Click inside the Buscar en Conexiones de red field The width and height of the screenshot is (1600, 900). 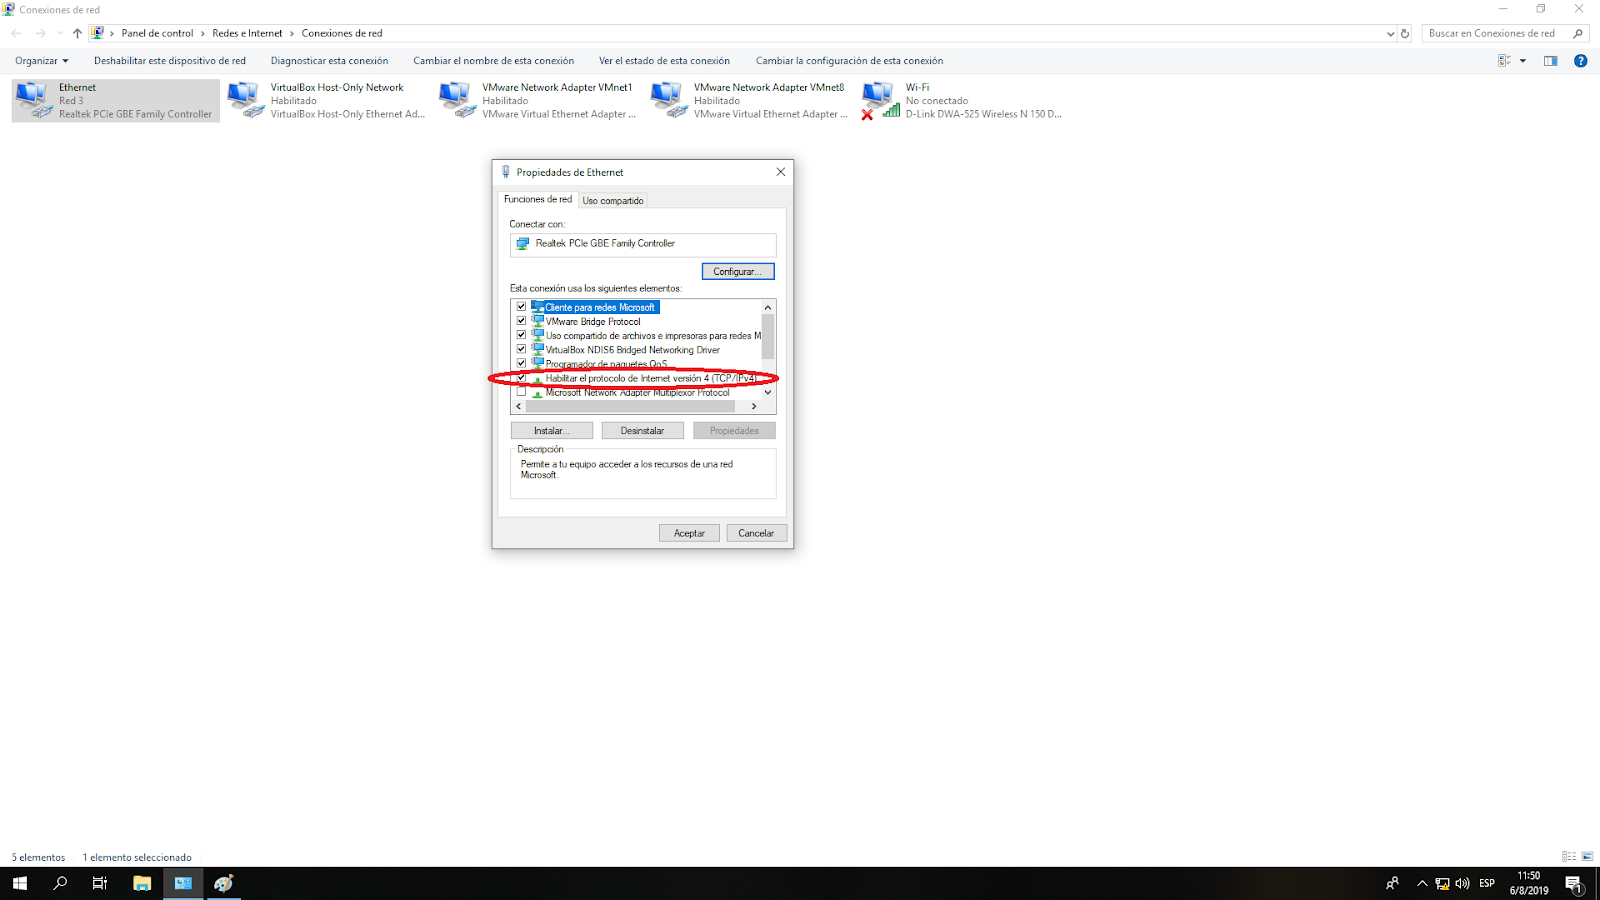[x=1495, y=32]
